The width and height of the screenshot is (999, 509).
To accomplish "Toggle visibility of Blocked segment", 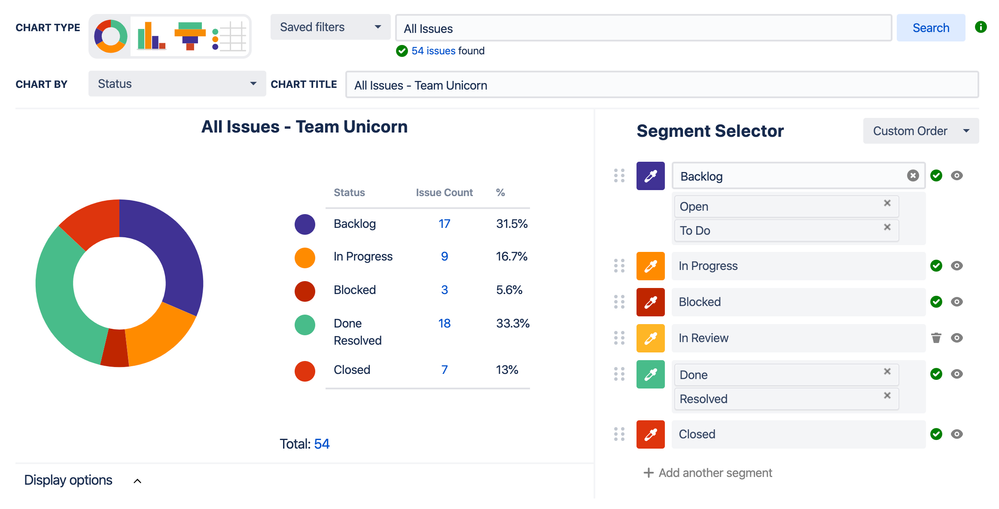I will (957, 301).
